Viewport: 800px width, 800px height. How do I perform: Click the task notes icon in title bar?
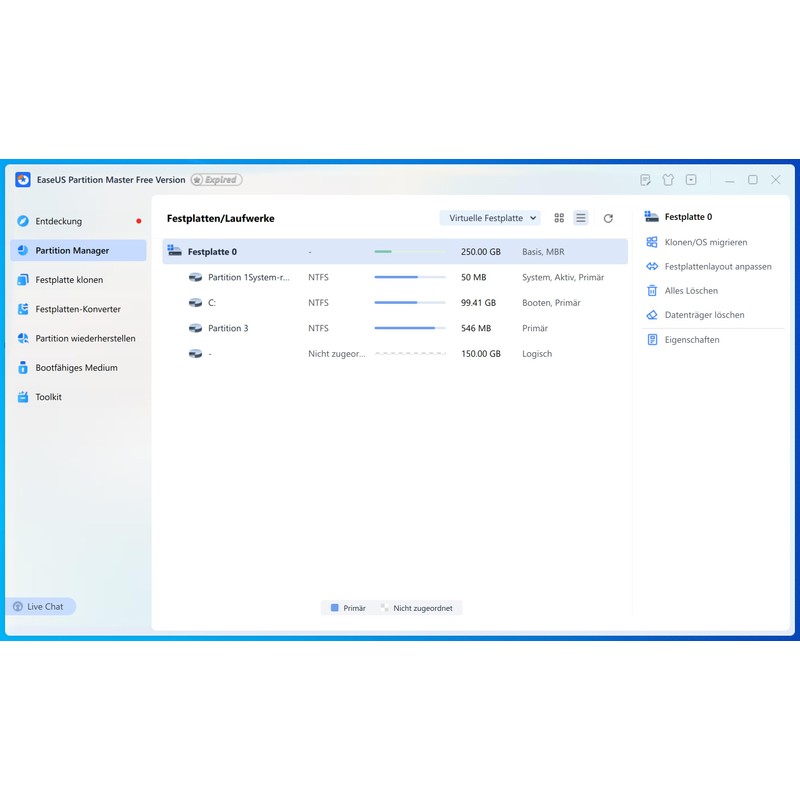click(645, 180)
